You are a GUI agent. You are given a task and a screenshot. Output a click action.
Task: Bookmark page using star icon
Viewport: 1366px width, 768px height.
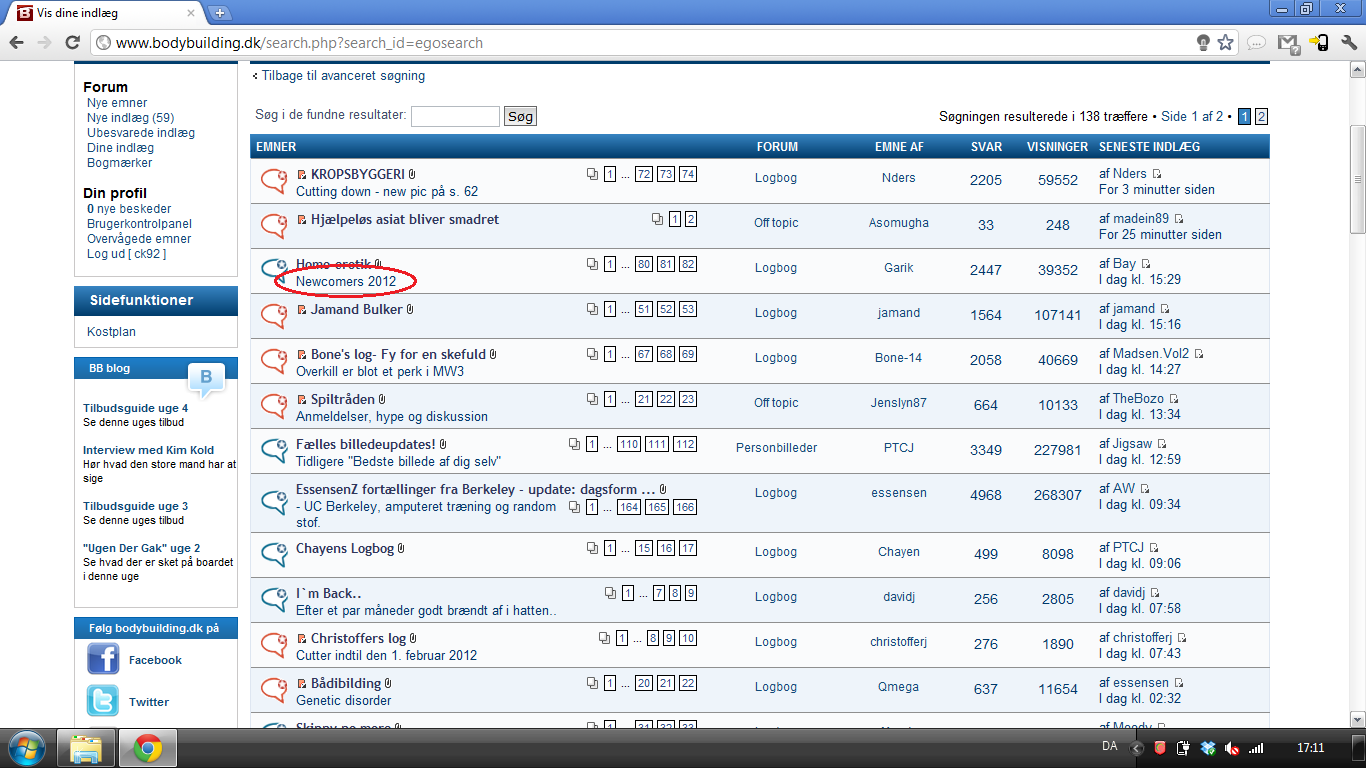(1225, 43)
